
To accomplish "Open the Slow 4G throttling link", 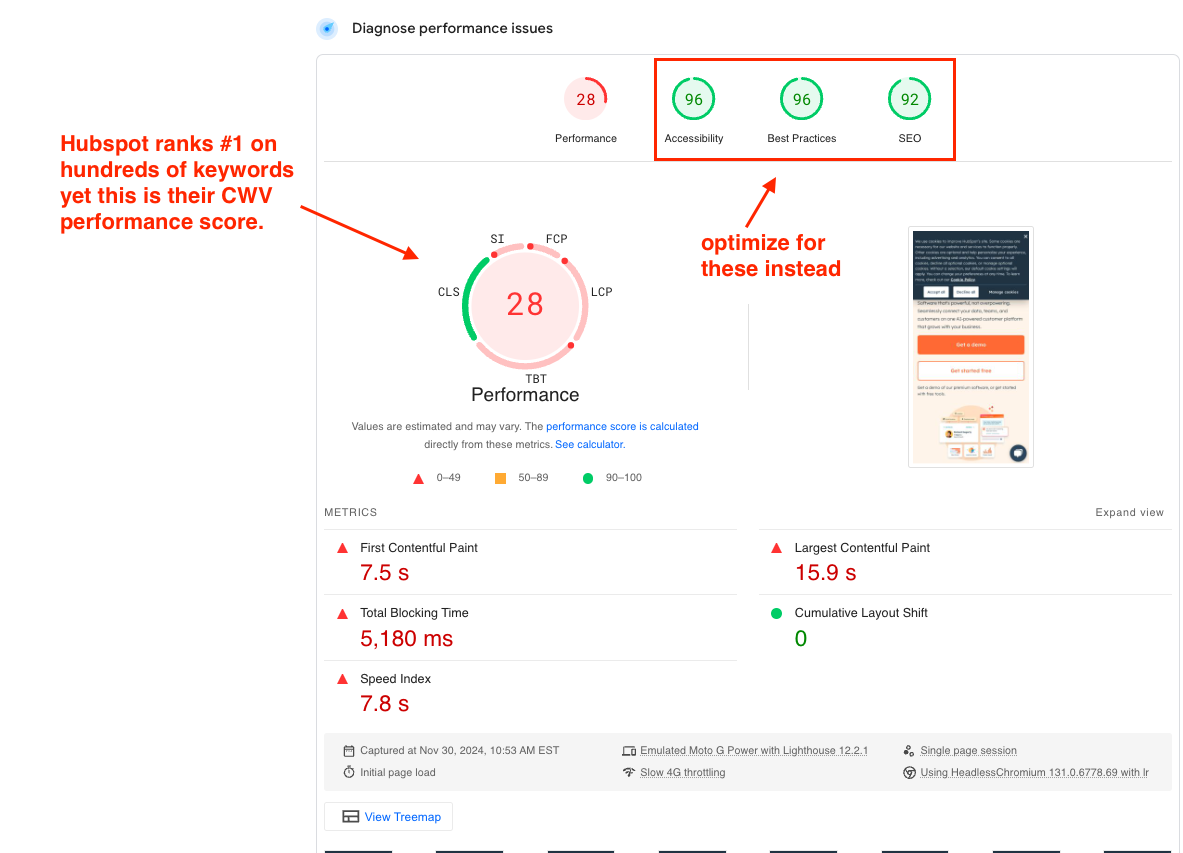I will tap(683, 772).
